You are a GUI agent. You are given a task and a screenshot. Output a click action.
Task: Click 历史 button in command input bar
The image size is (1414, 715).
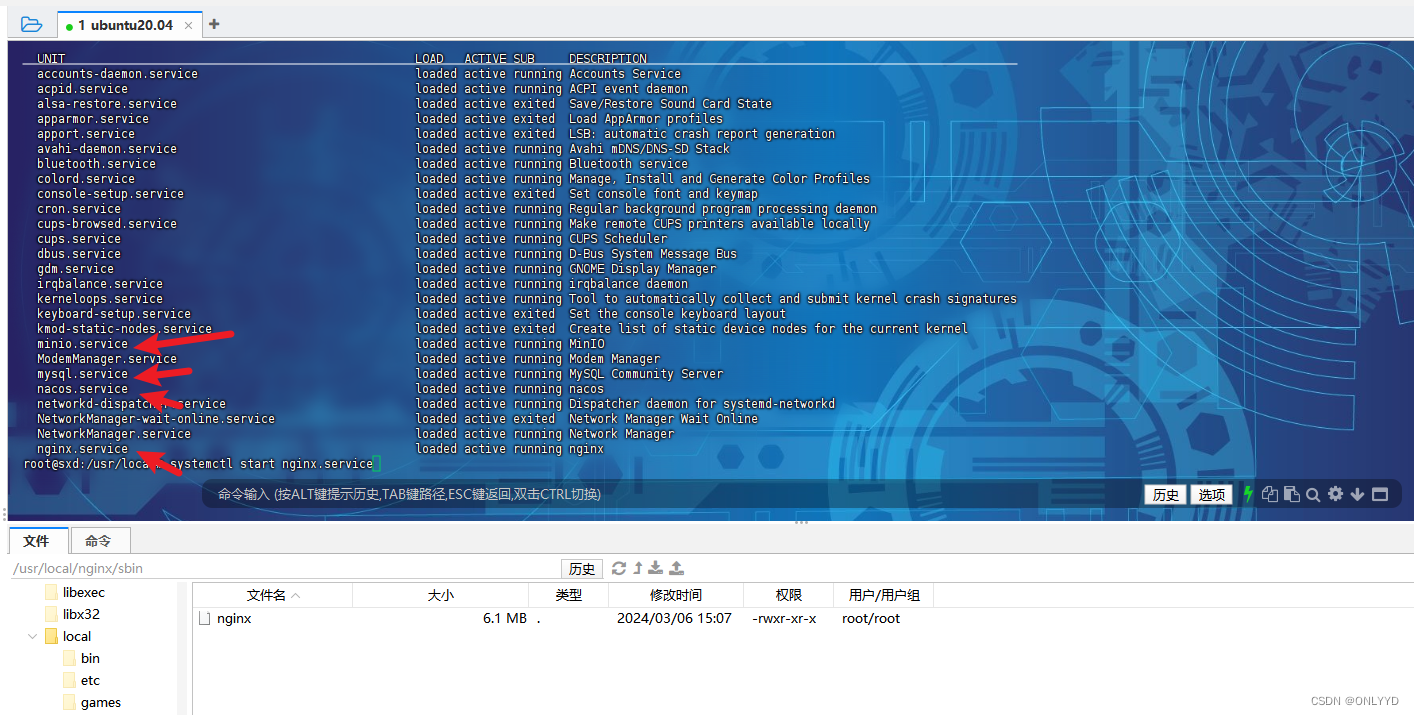[x=1166, y=494]
